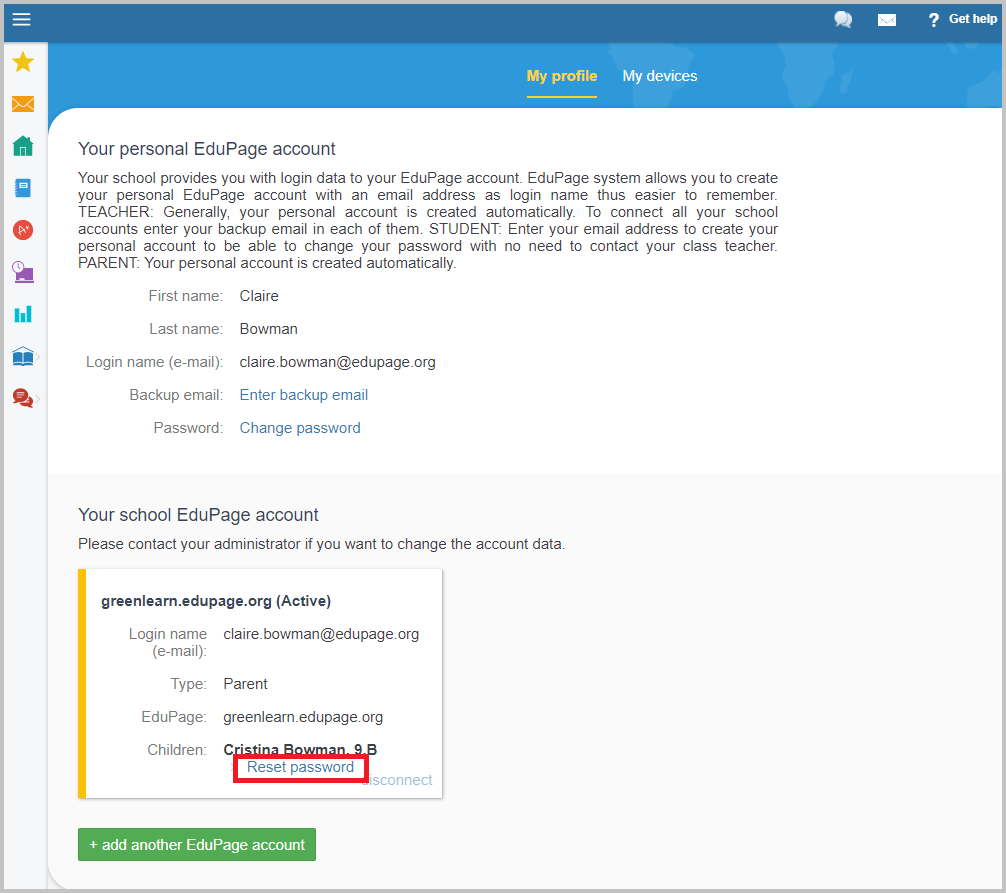Click the greenlearn.edupage.org (Active) card title

[x=216, y=601]
